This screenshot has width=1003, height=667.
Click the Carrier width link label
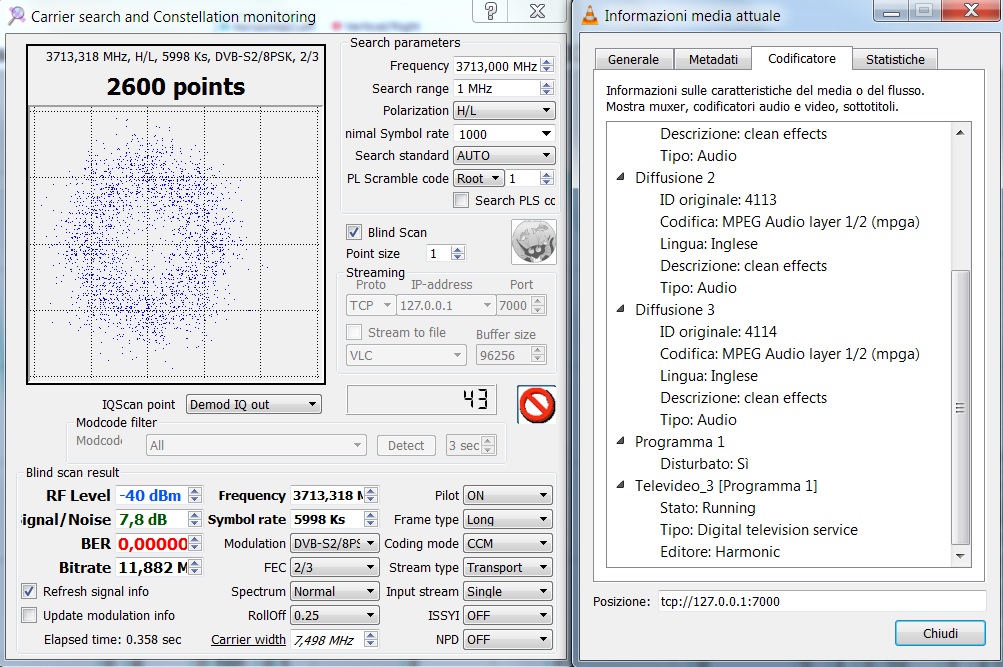(x=248, y=640)
